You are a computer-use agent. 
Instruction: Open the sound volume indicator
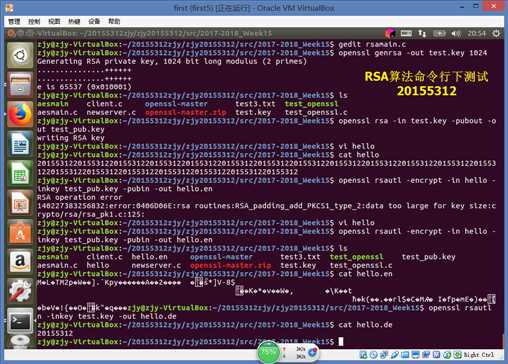(456, 33)
